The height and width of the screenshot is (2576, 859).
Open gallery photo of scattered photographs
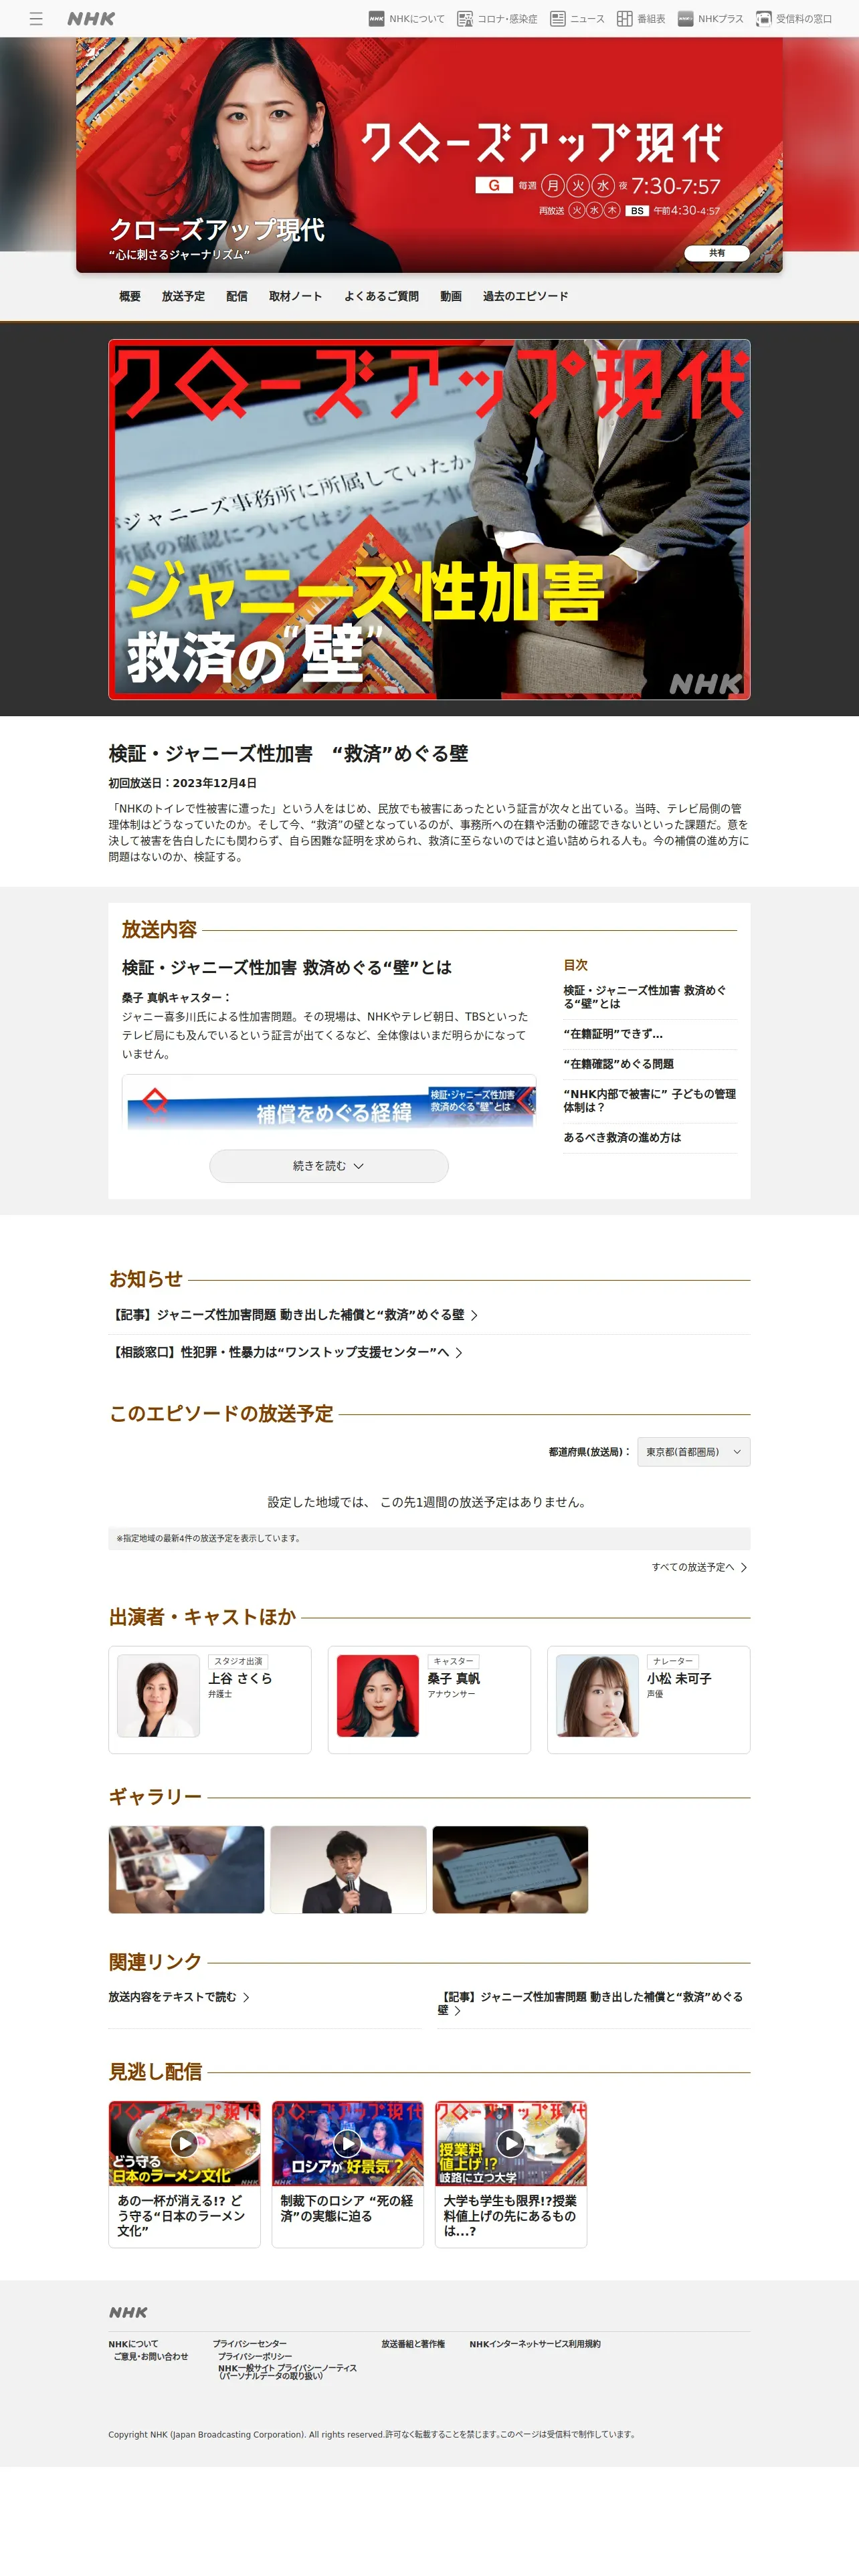coord(186,1870)
